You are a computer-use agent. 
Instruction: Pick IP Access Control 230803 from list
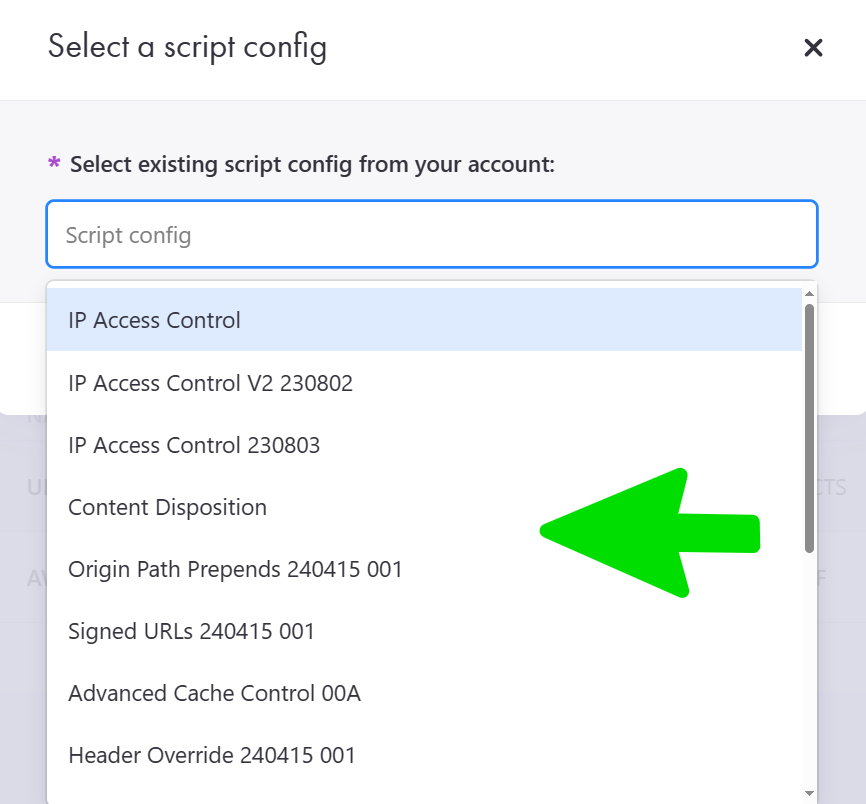pos(194,445)
